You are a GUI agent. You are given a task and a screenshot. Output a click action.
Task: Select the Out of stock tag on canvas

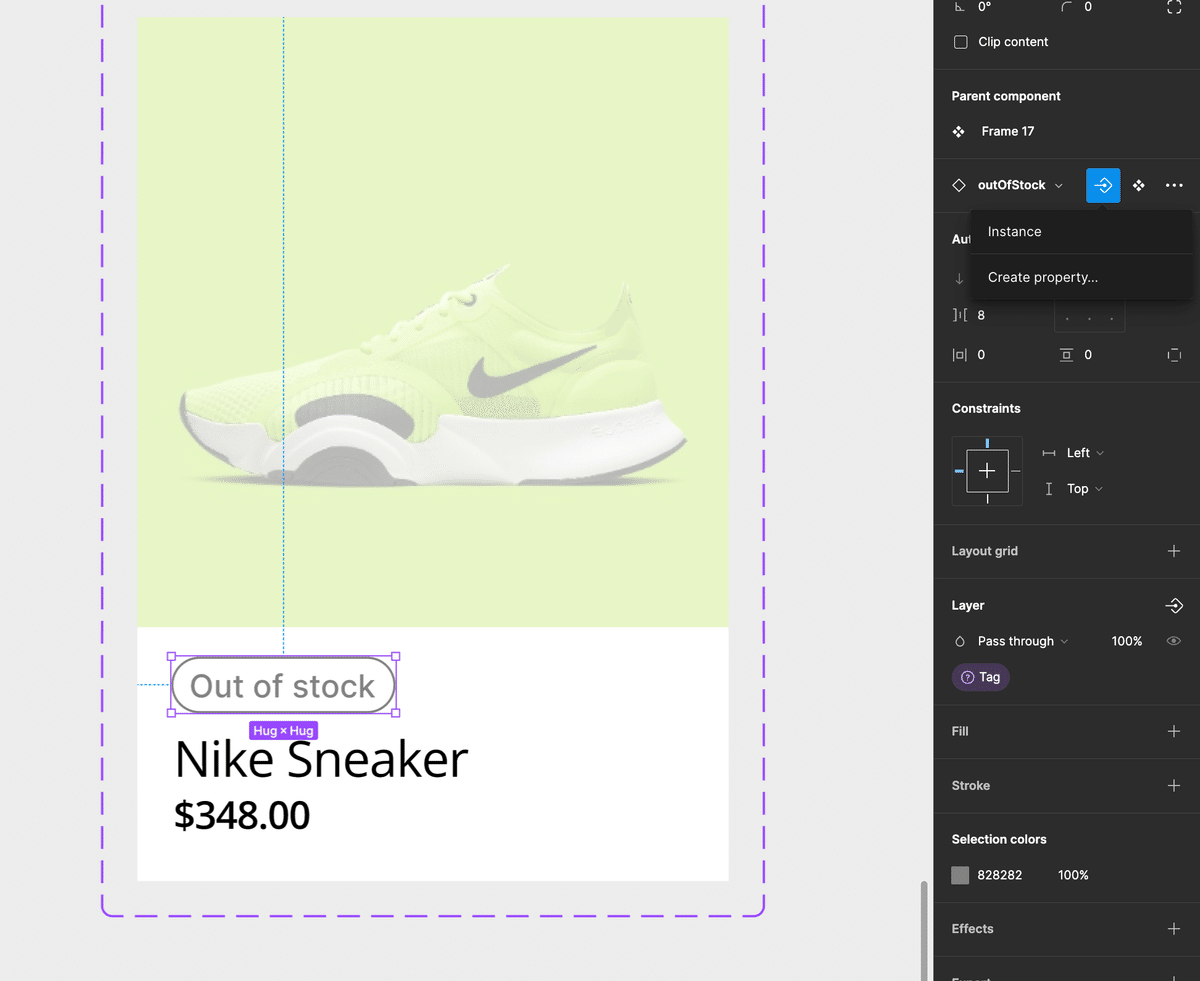283,685
